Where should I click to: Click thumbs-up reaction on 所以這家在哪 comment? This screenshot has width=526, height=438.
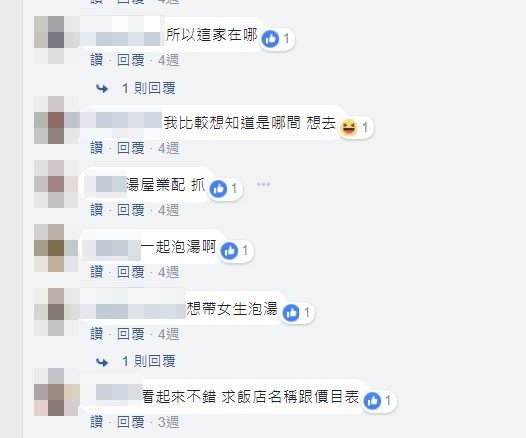coord(270,39)
